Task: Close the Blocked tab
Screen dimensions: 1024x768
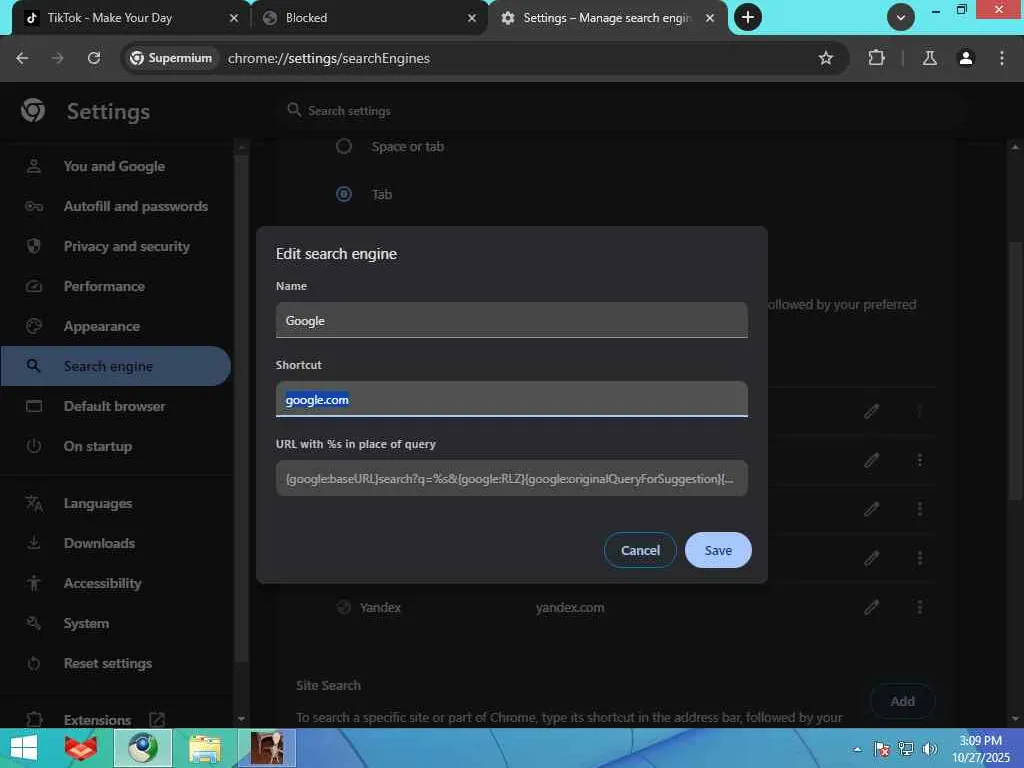Action: (x=472, y=18)
